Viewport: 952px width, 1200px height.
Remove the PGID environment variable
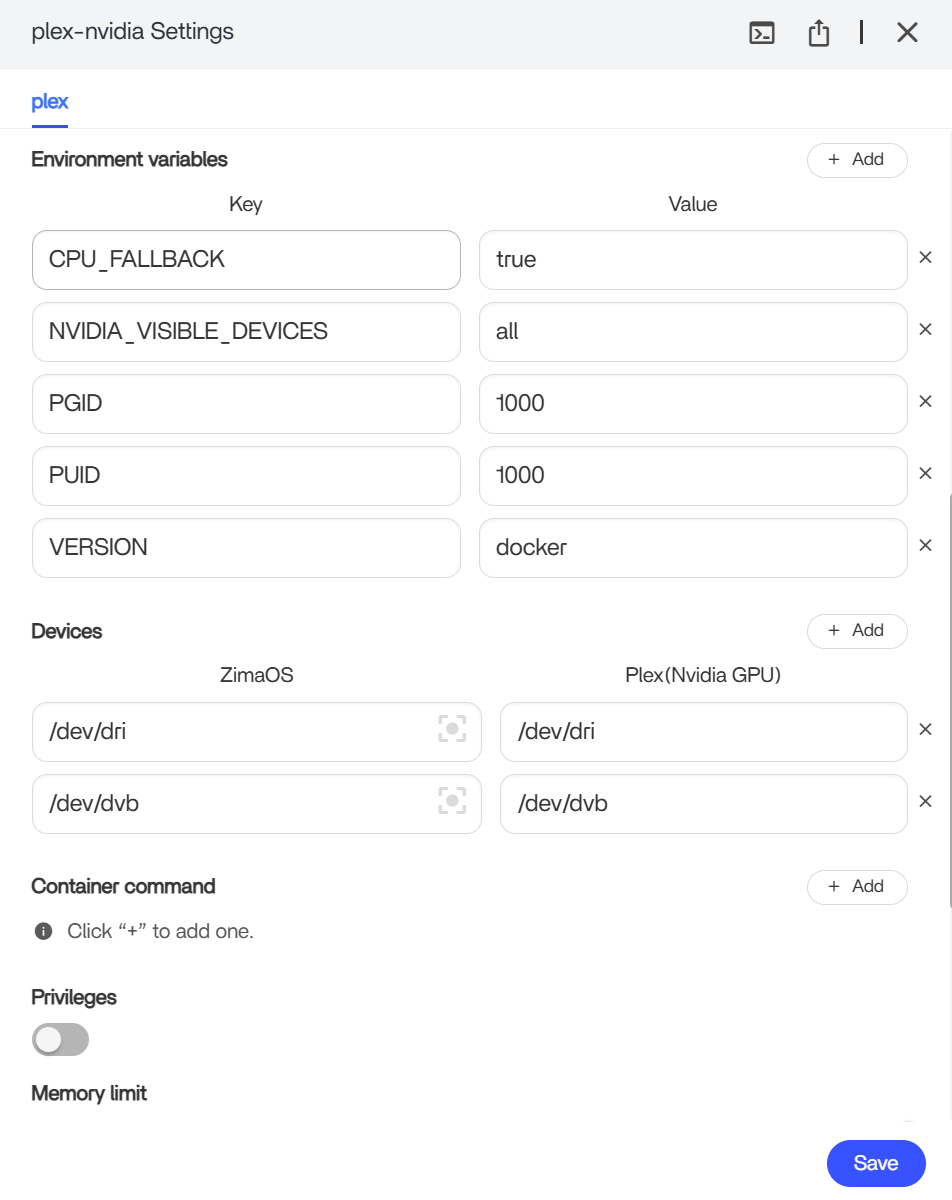(x=925, y=402)
